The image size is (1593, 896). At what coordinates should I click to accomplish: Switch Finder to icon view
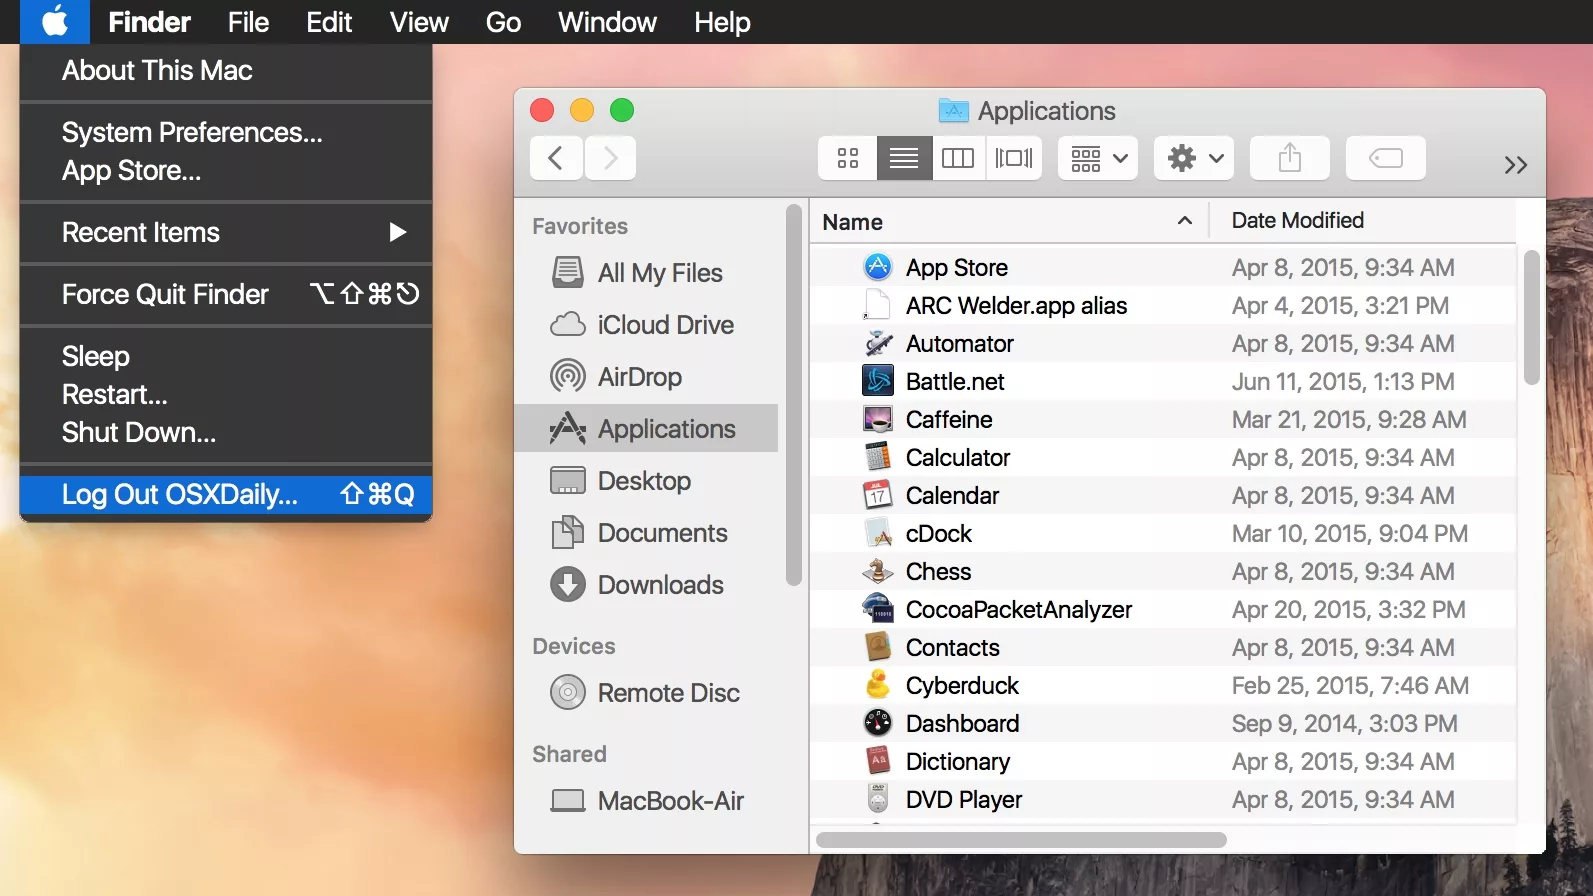pos(848,158)
